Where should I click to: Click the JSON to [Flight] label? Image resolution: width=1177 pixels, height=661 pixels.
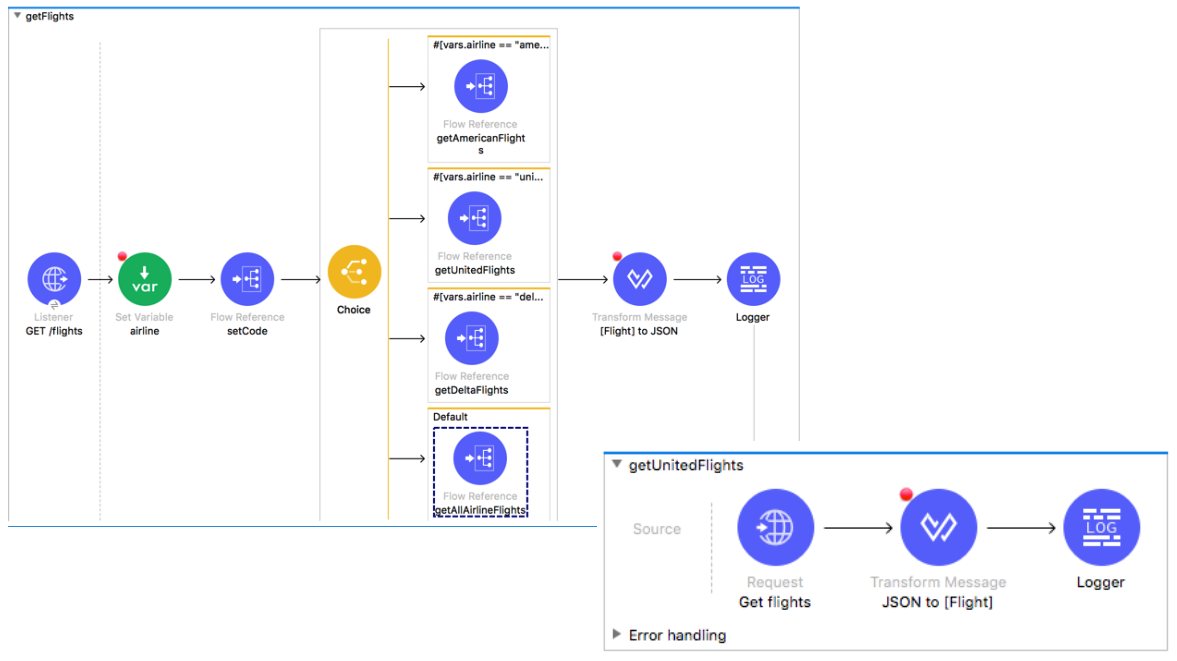click(x=938, y=602)
